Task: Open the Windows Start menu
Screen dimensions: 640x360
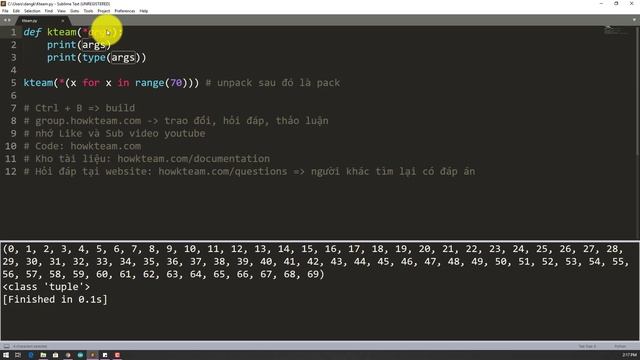Action: (x=6, y=355)
